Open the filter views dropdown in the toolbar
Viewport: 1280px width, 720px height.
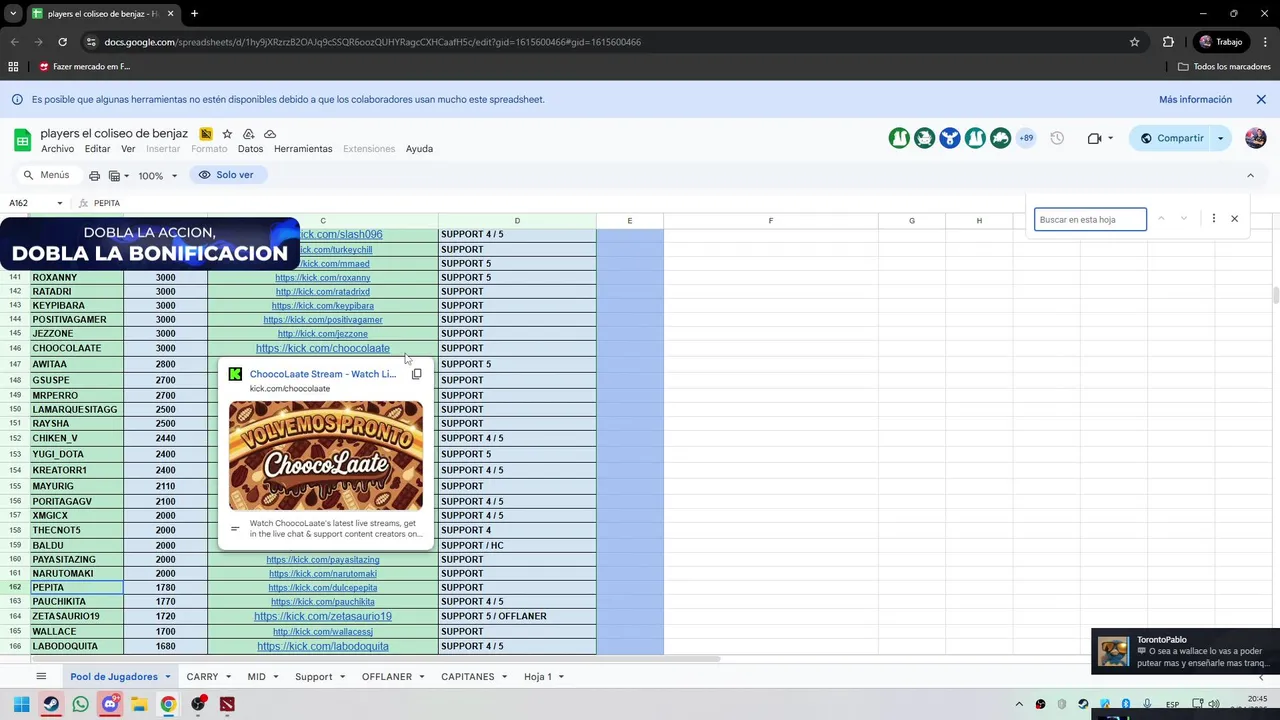[118, 175]
